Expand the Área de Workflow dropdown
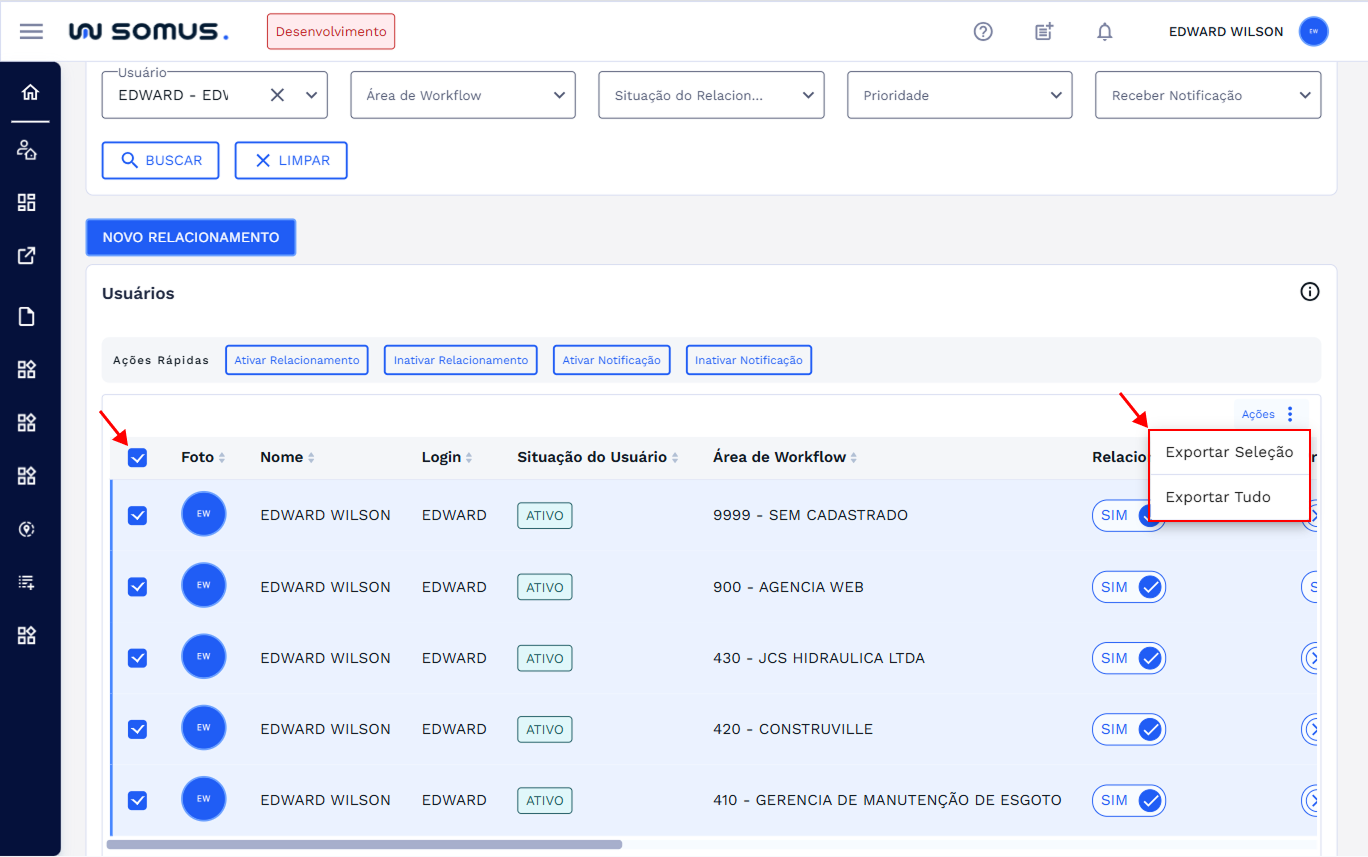 coord(462,96)
